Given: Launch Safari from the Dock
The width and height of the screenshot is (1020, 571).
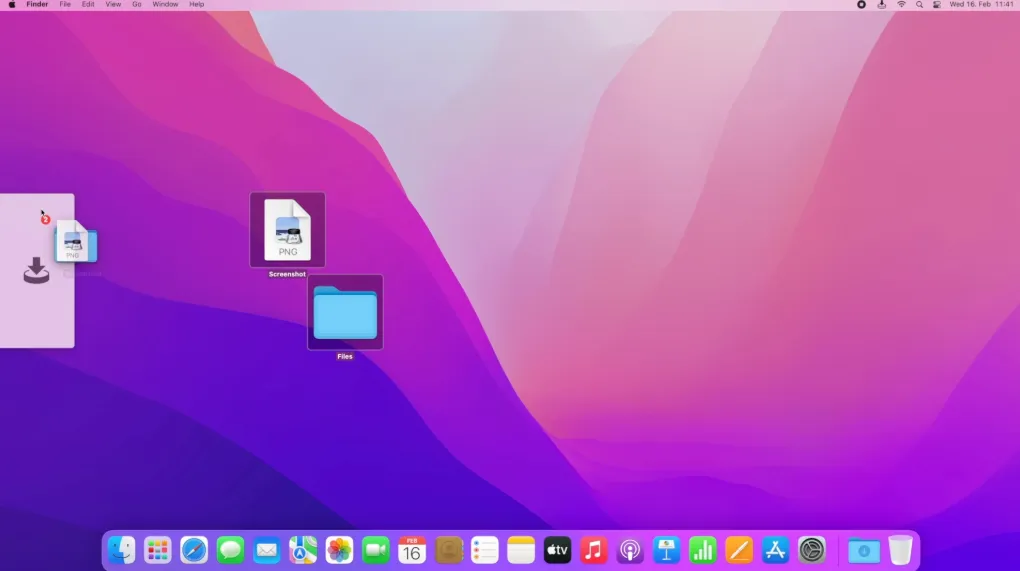Looking at the screenshot, I should click(x=194, y=550).
